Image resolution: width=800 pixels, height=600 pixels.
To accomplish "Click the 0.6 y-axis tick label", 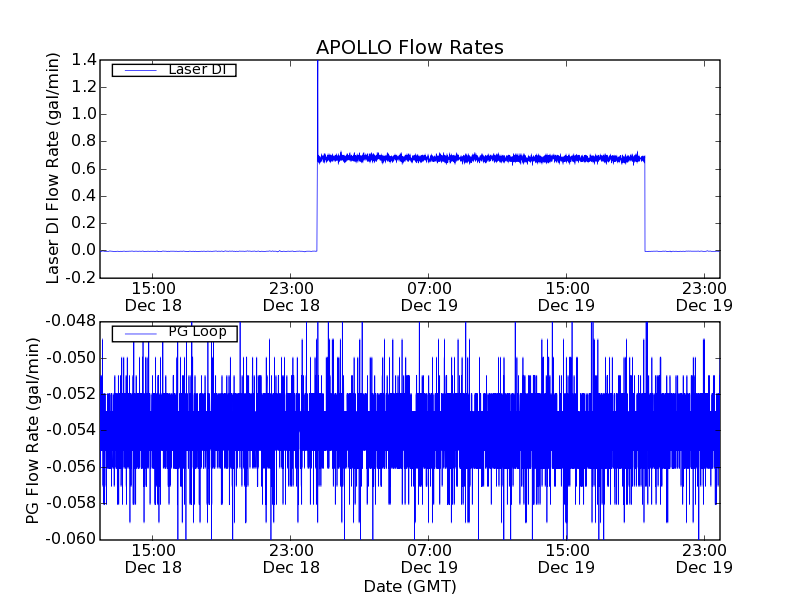I will [84, 169].
